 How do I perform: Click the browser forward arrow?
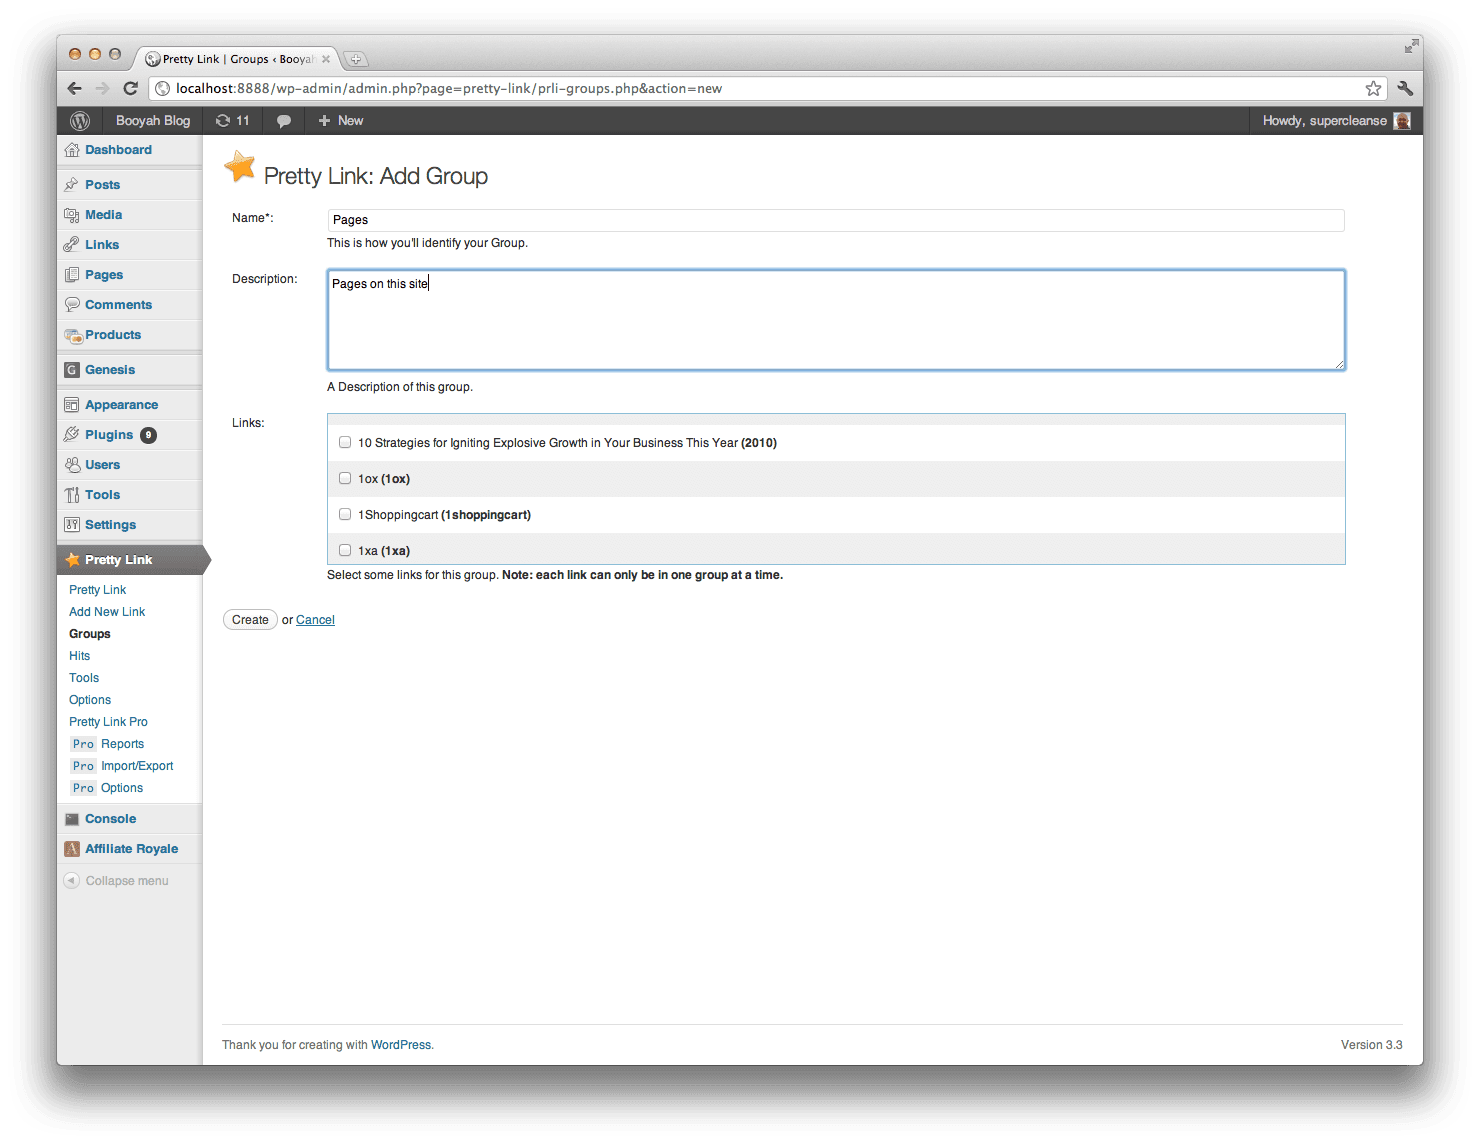102,88
